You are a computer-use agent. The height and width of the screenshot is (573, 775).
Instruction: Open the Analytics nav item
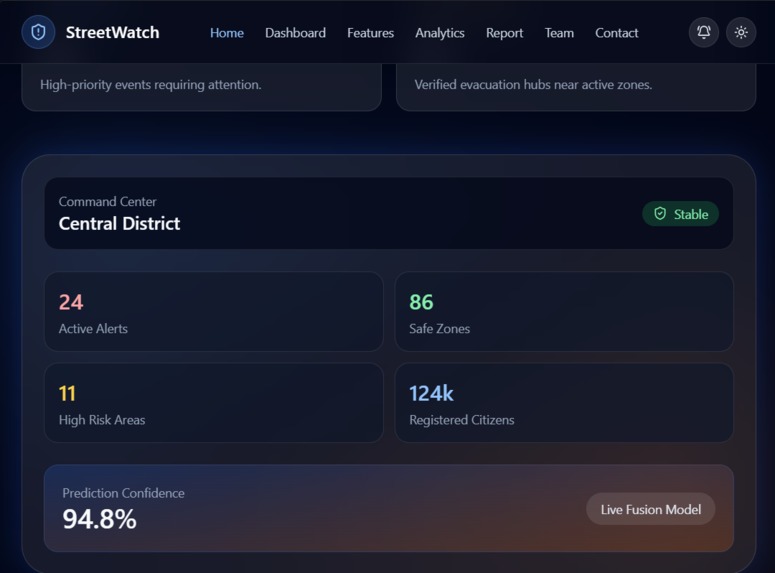[439, 33]
